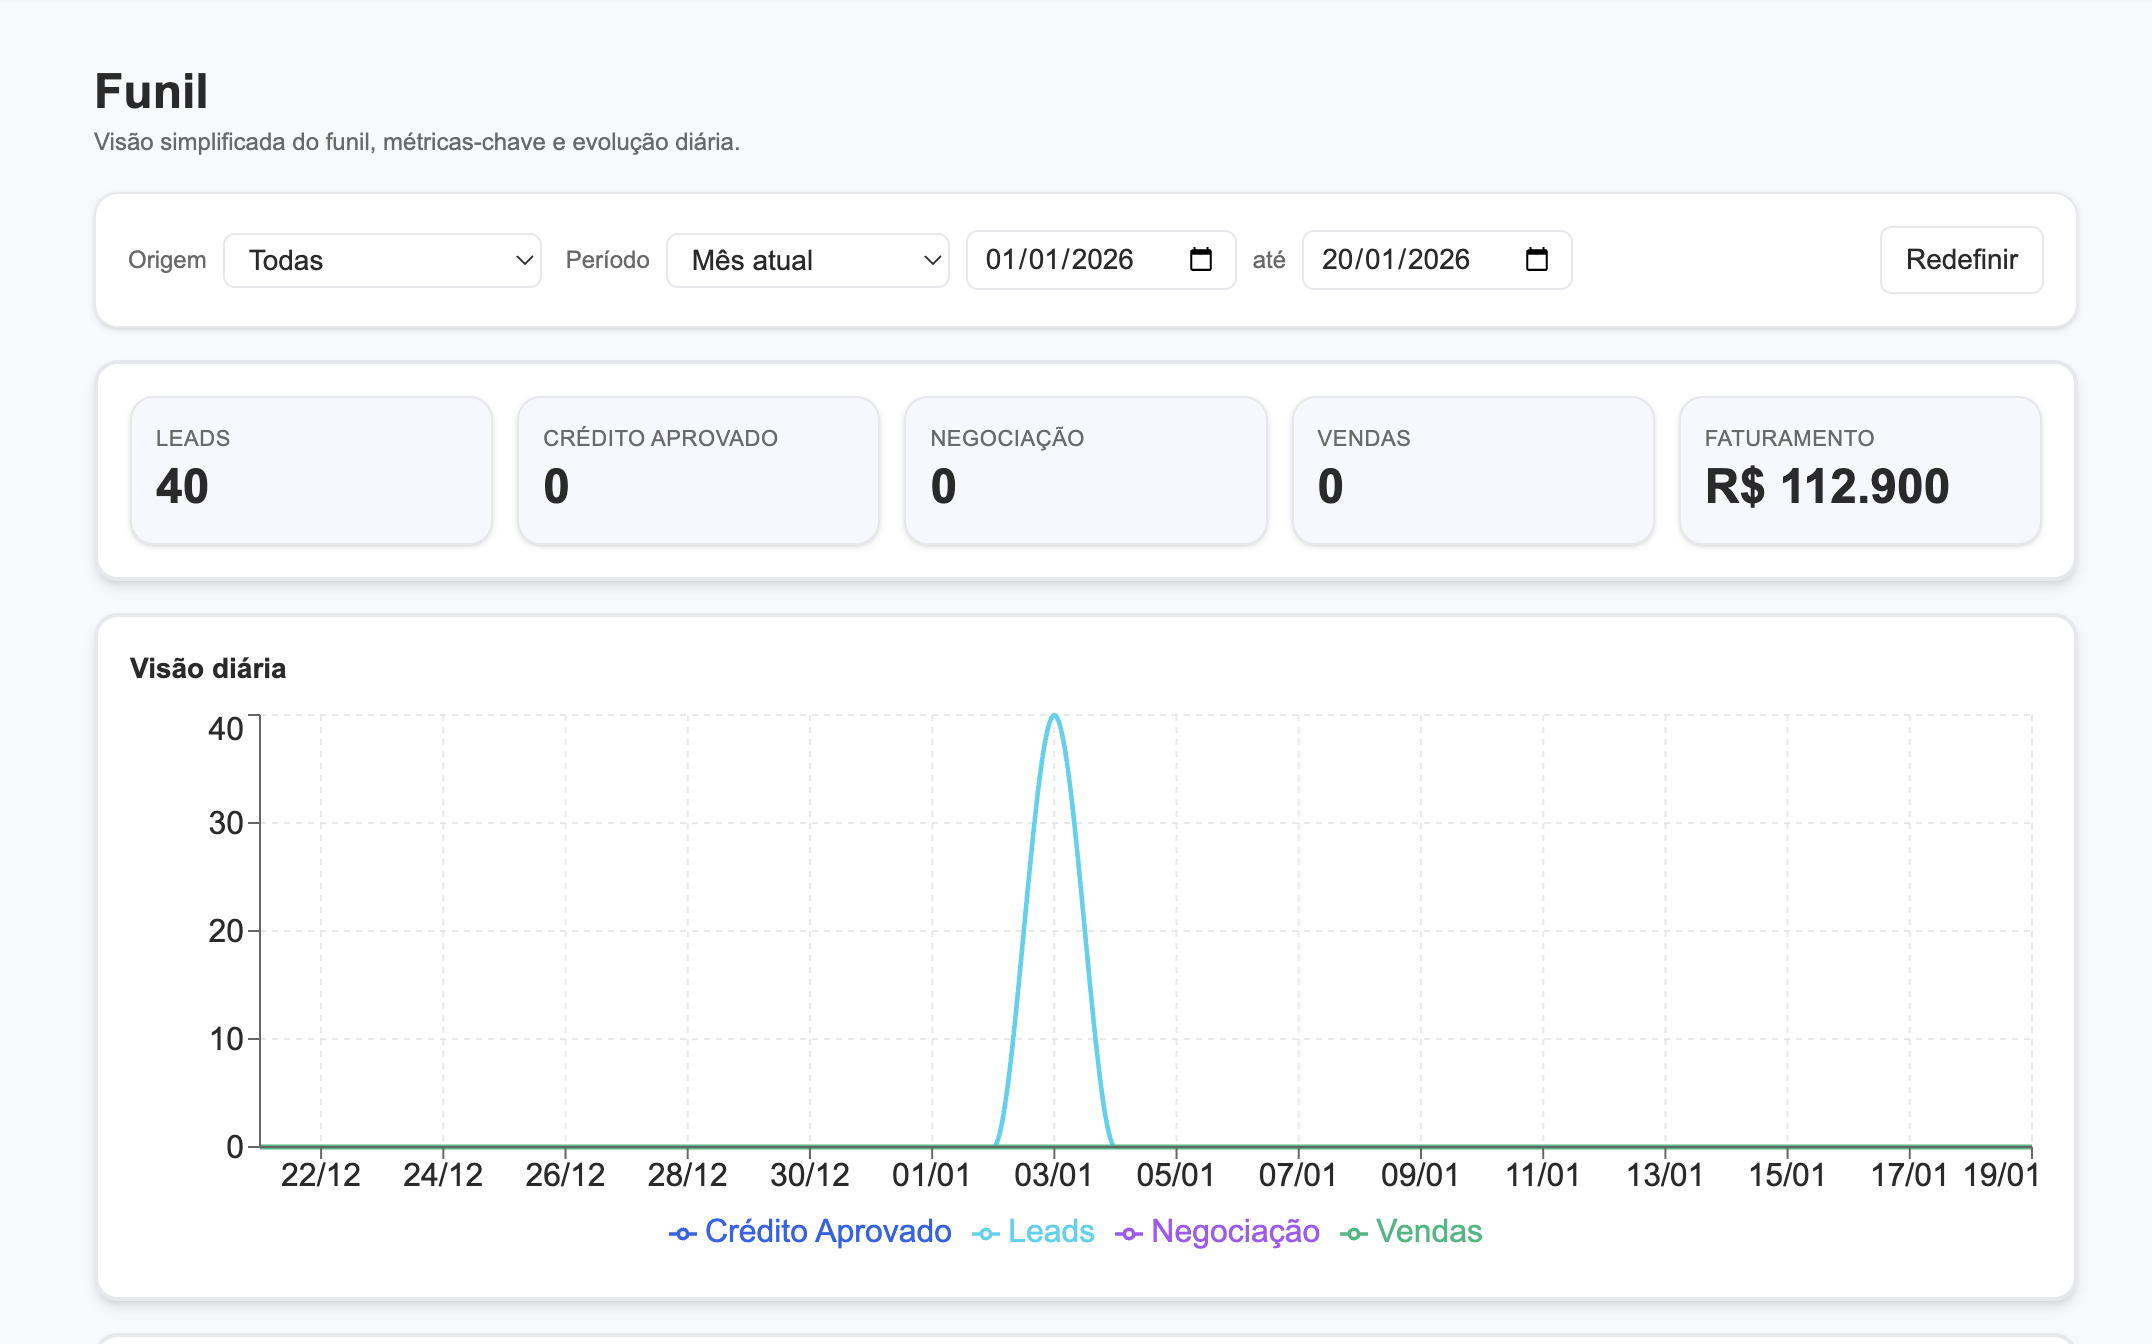Select the Funil page heading
Image resolution: width=2152 pixels, height=1344 pixels.
click(x=151, y=91)
